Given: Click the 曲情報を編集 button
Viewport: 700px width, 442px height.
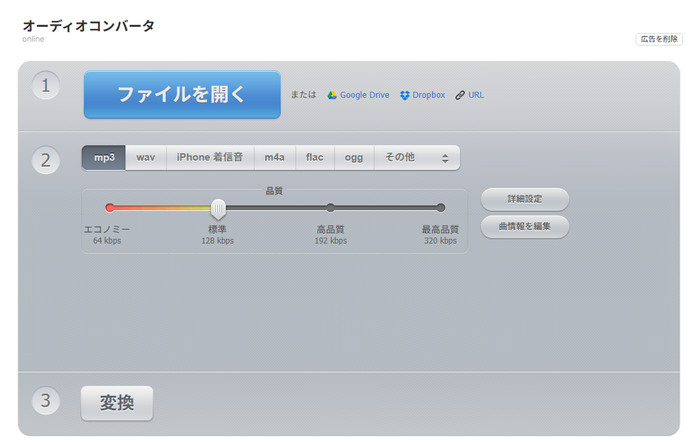Looking at the screenshot, I should pos(525,226).
